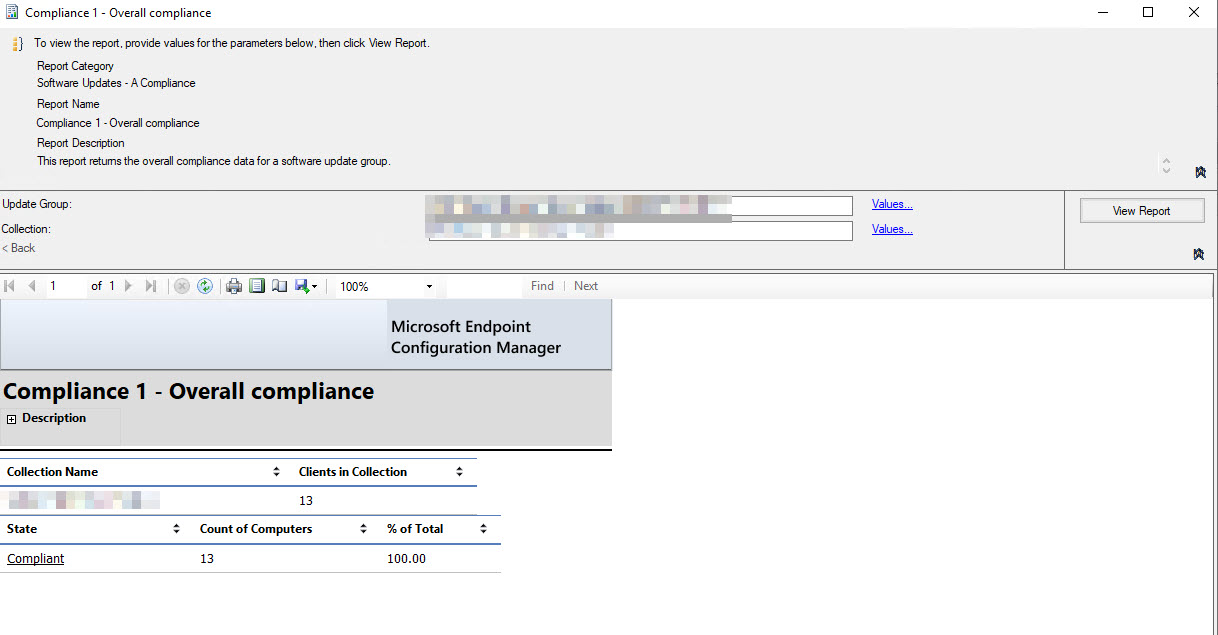The height and width of the screenshot is (635, 1218).
Task: Pin the report header pane
Action: (x=1200, y=171)
